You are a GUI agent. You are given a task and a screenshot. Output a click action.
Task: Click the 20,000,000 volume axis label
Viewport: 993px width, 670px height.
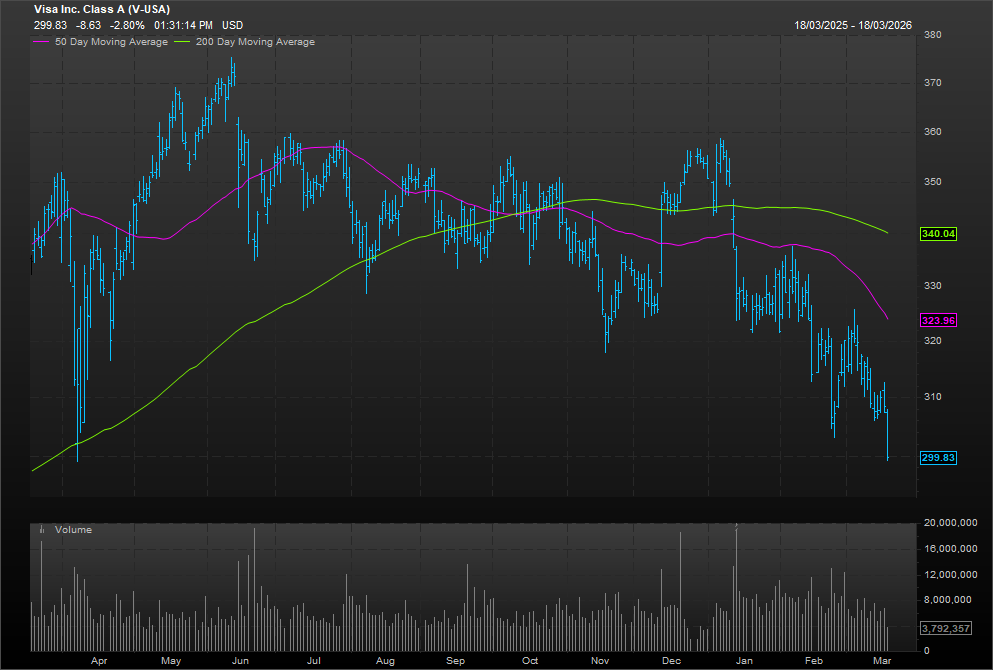click(950, 522)
